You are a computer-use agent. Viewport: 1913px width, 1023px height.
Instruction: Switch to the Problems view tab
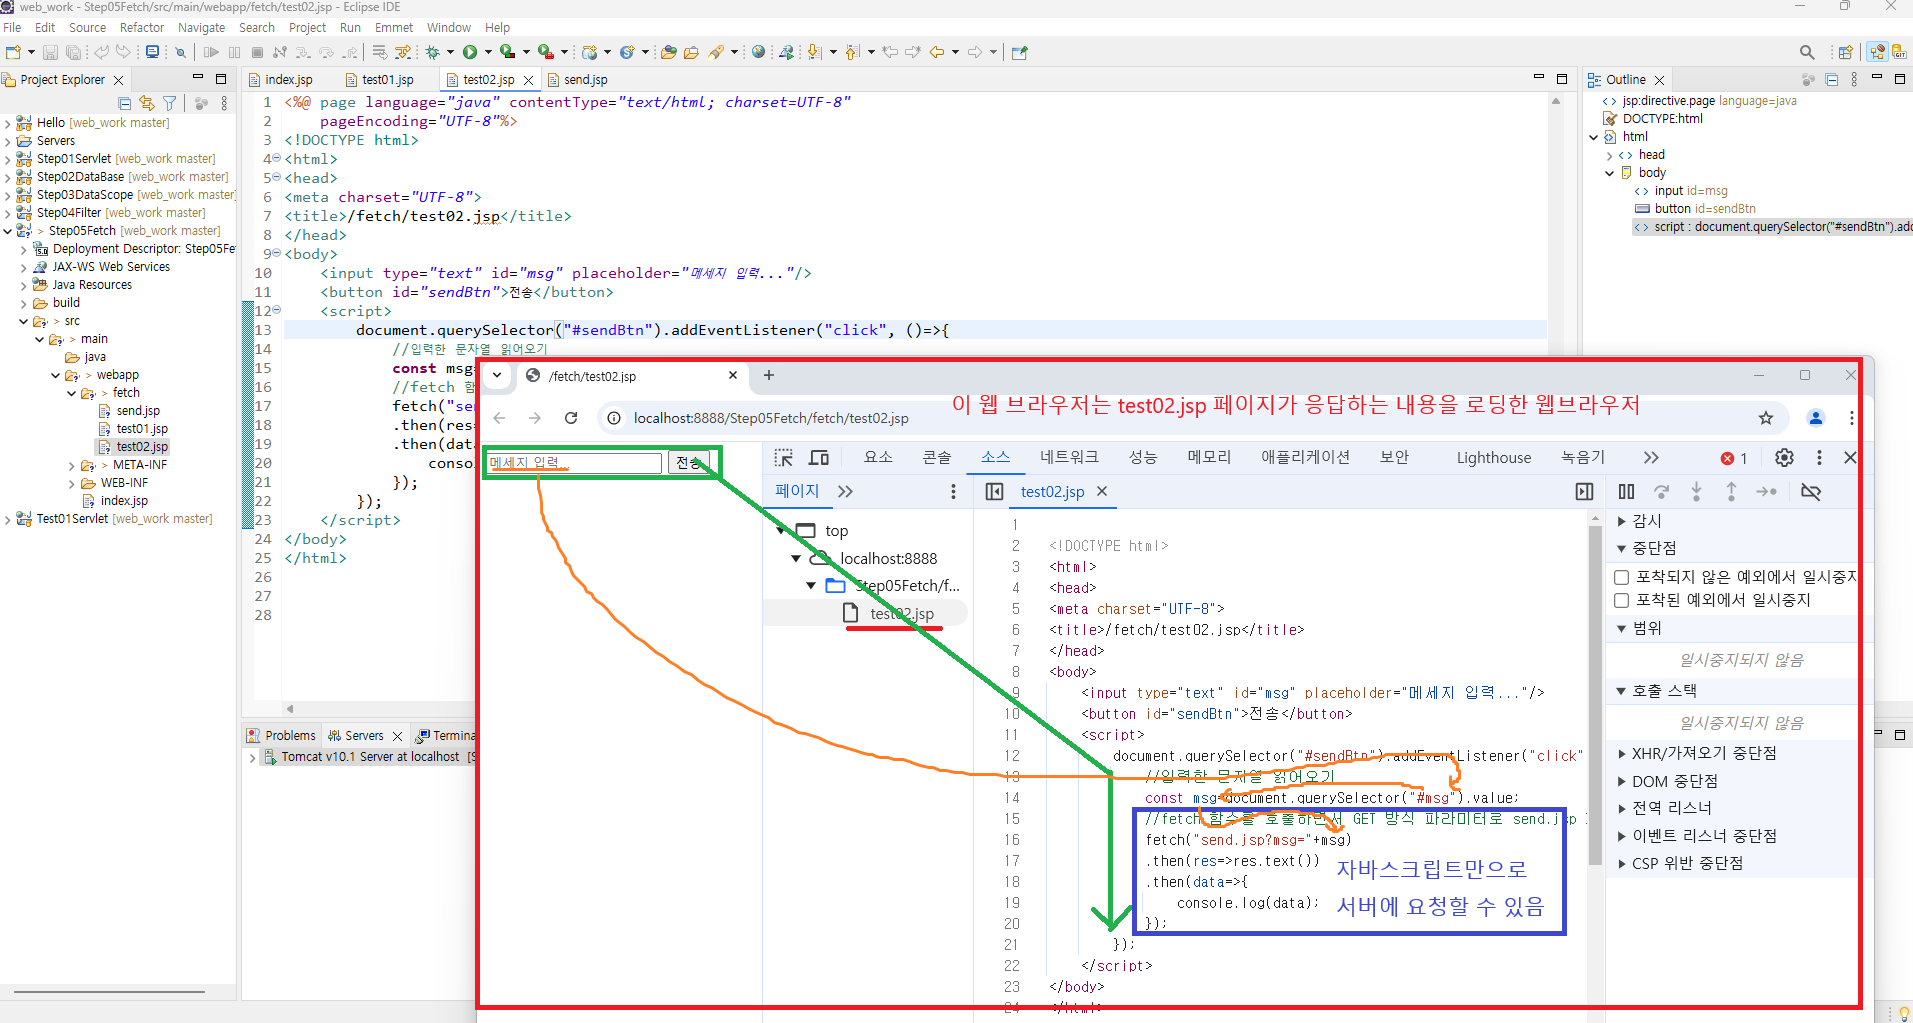coord(290,736)
